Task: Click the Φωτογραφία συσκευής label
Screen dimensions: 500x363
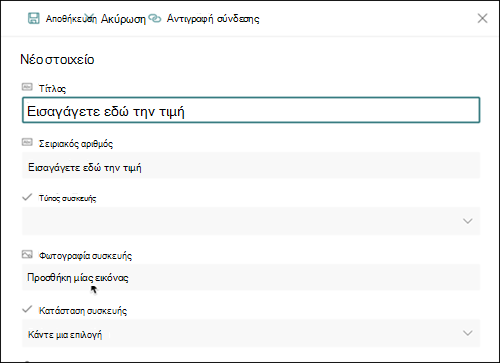Action: tap(85, 256)
